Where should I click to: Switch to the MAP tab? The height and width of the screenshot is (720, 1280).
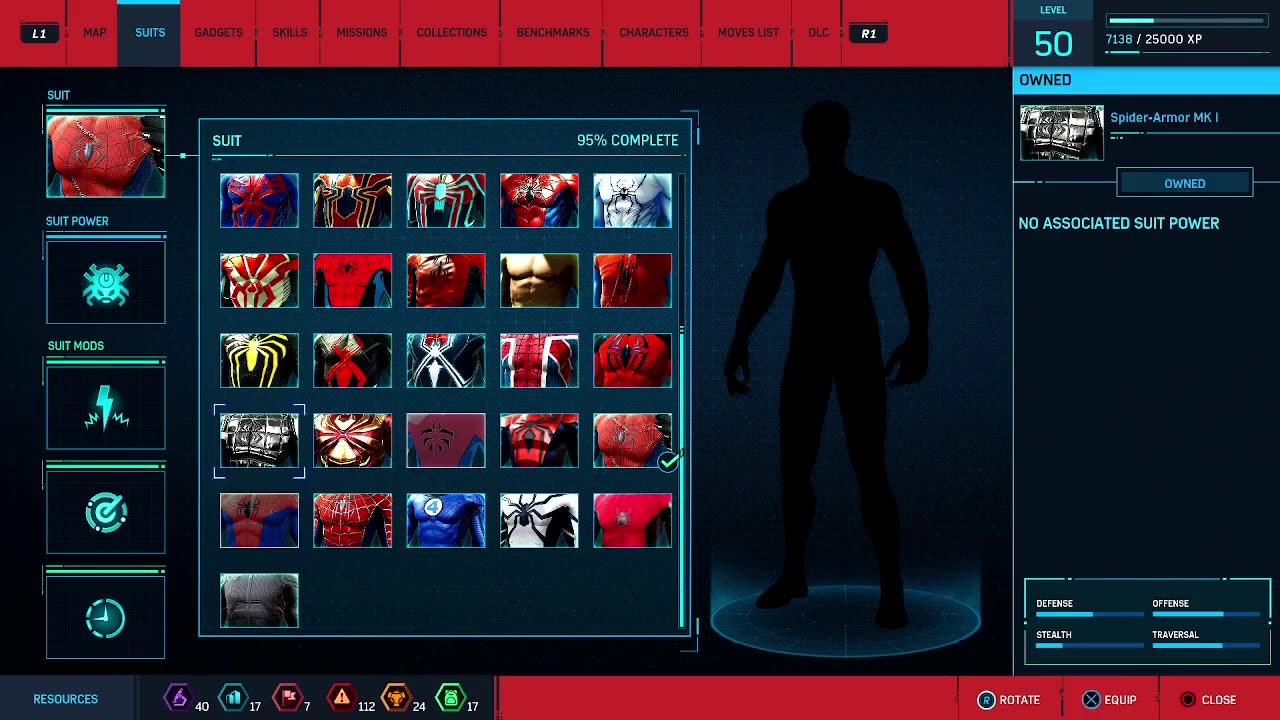coord(94,33)
